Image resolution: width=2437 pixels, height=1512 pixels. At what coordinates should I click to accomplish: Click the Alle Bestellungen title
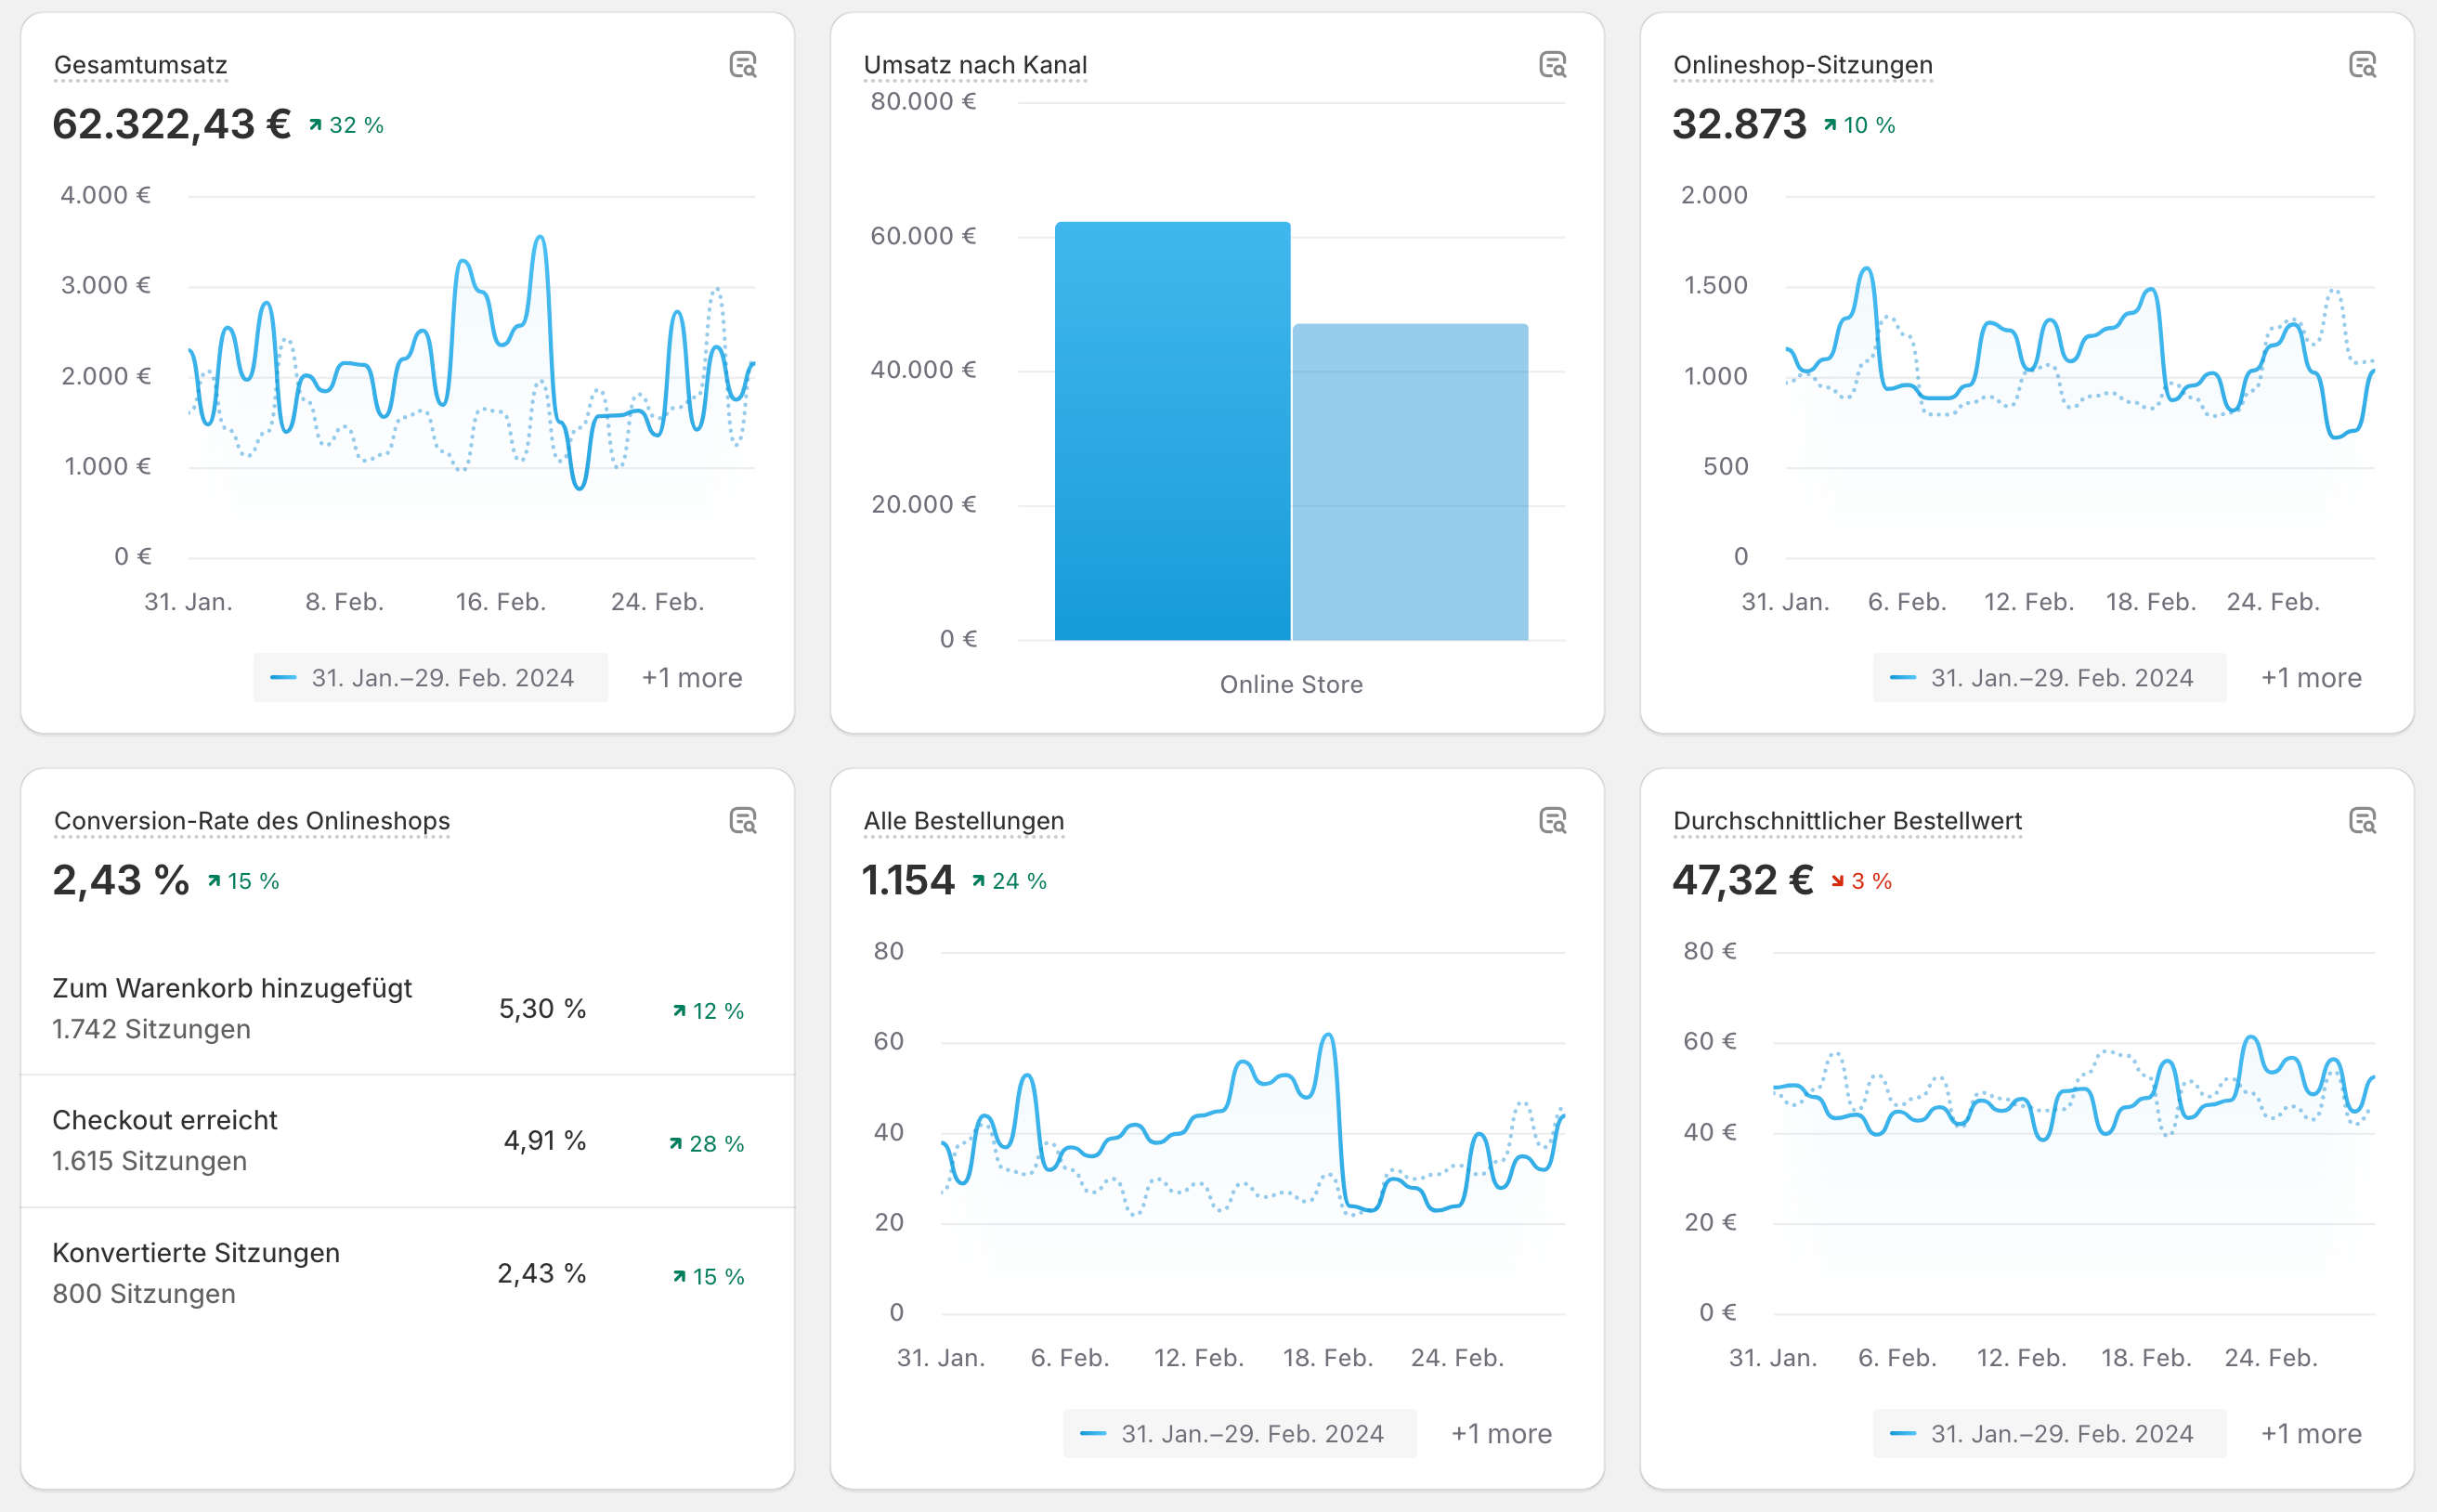964,821
